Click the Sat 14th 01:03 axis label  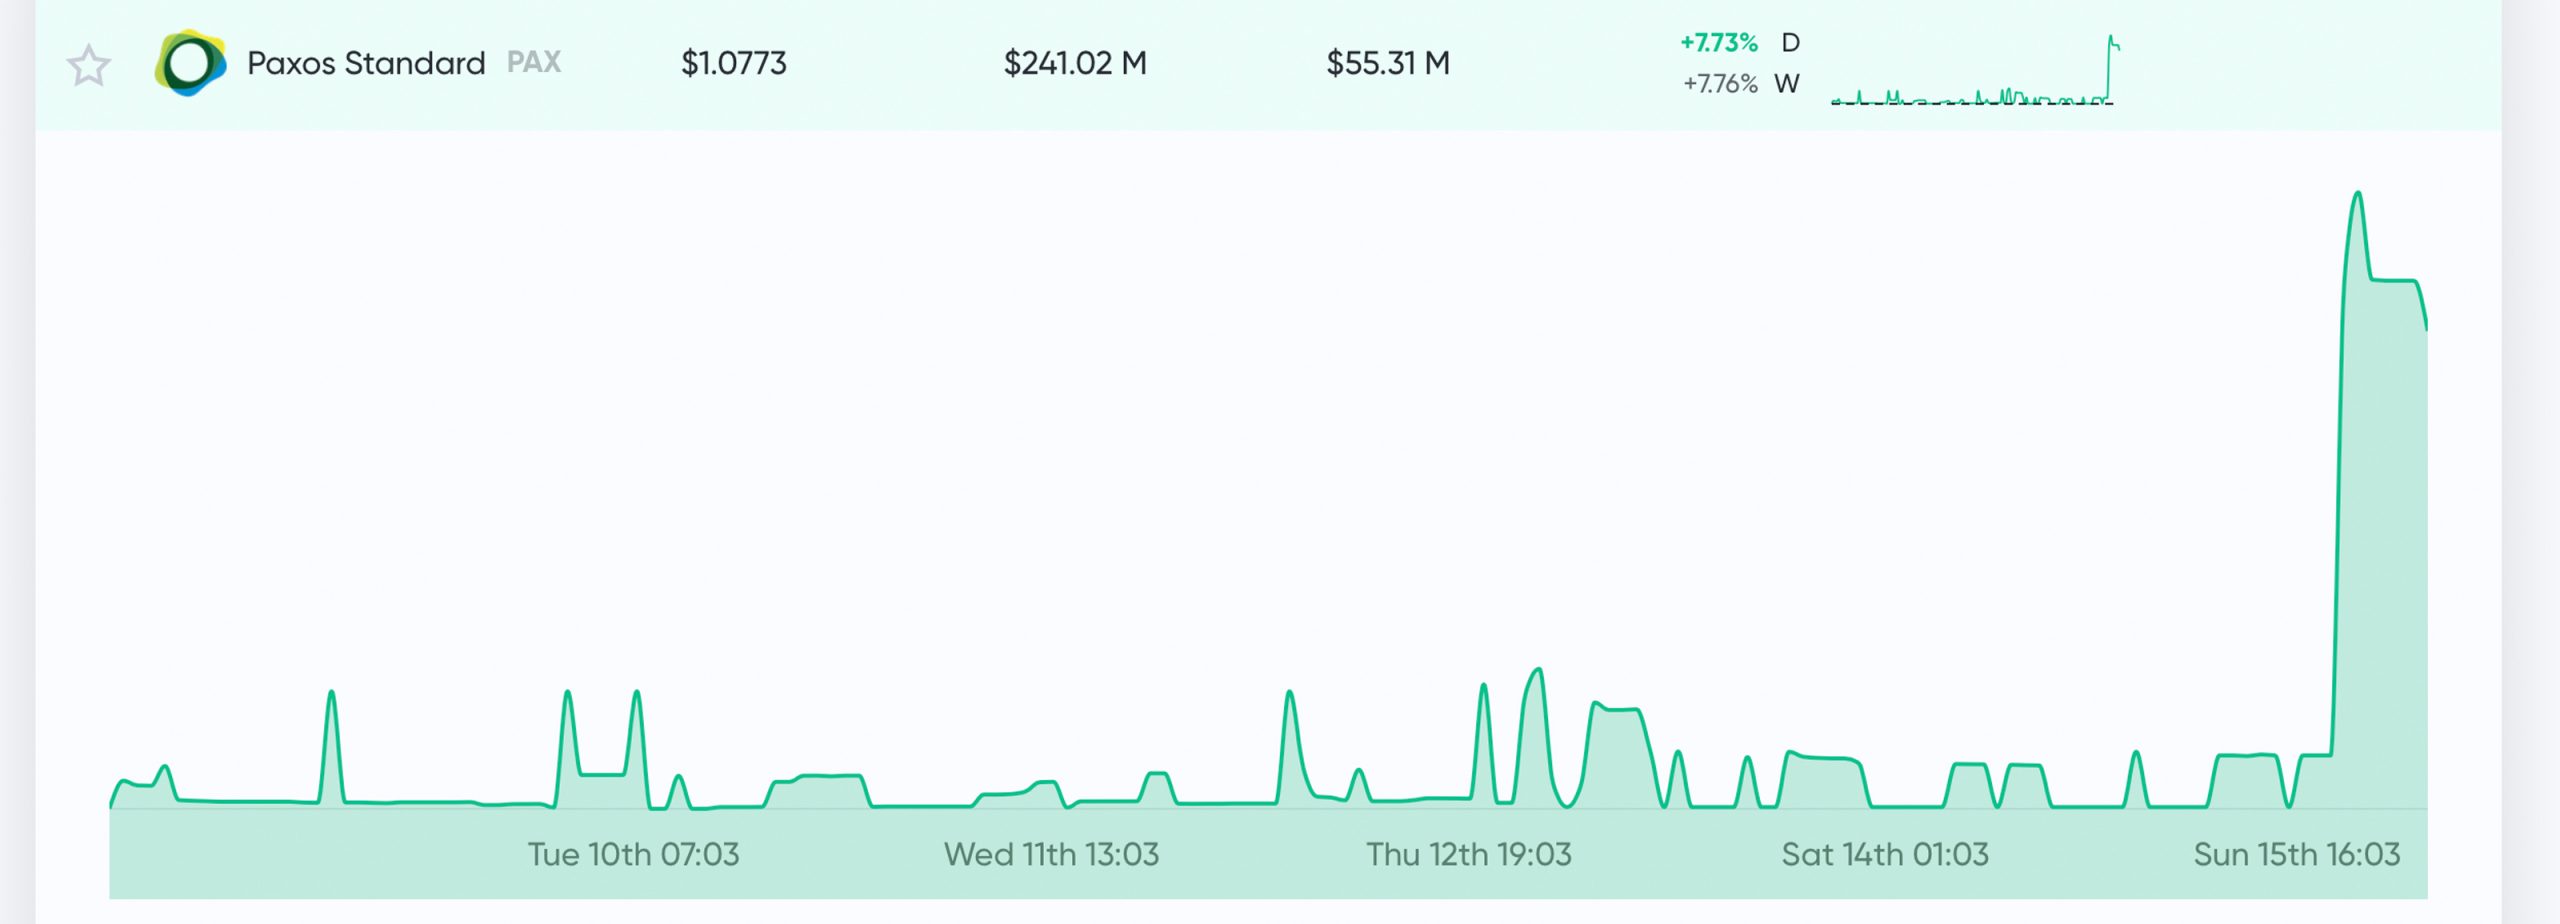tap(1885, 855)
